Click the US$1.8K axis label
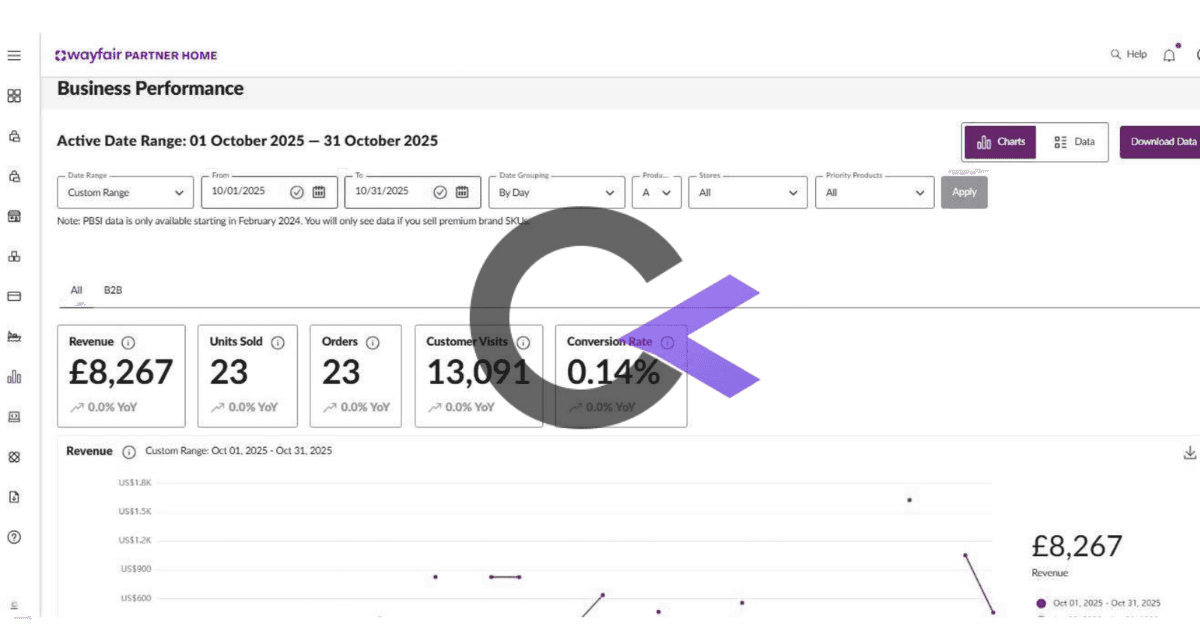Image resolution: width=1200 pixels, height=630 pixels. click(x=134, y=482)
